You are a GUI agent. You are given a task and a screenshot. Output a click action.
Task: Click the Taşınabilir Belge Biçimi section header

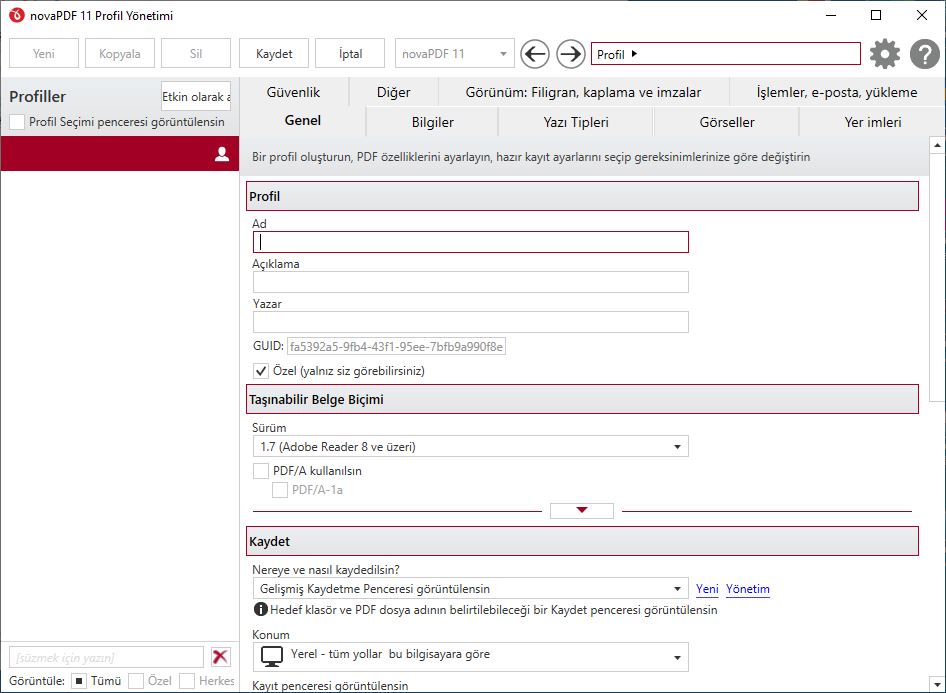[582, 399]
